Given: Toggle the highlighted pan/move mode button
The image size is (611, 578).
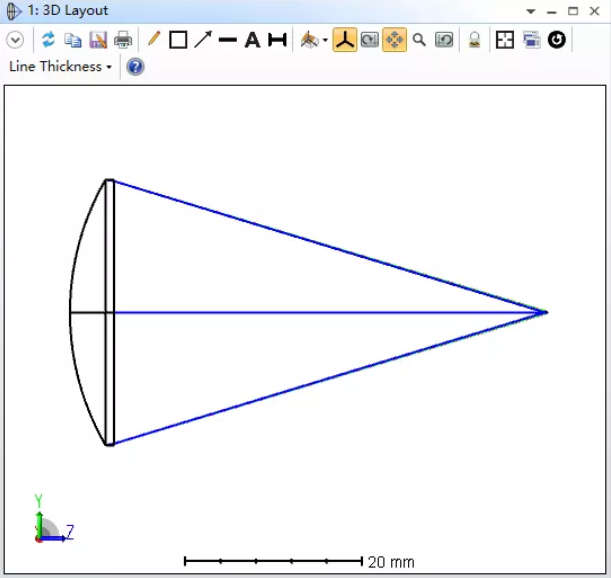Looking at the screenshot, I should (x=395, y=40).
